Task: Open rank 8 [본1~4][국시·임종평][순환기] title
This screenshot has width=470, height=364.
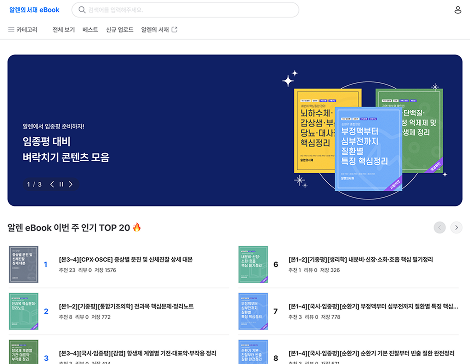Action: 371,353
